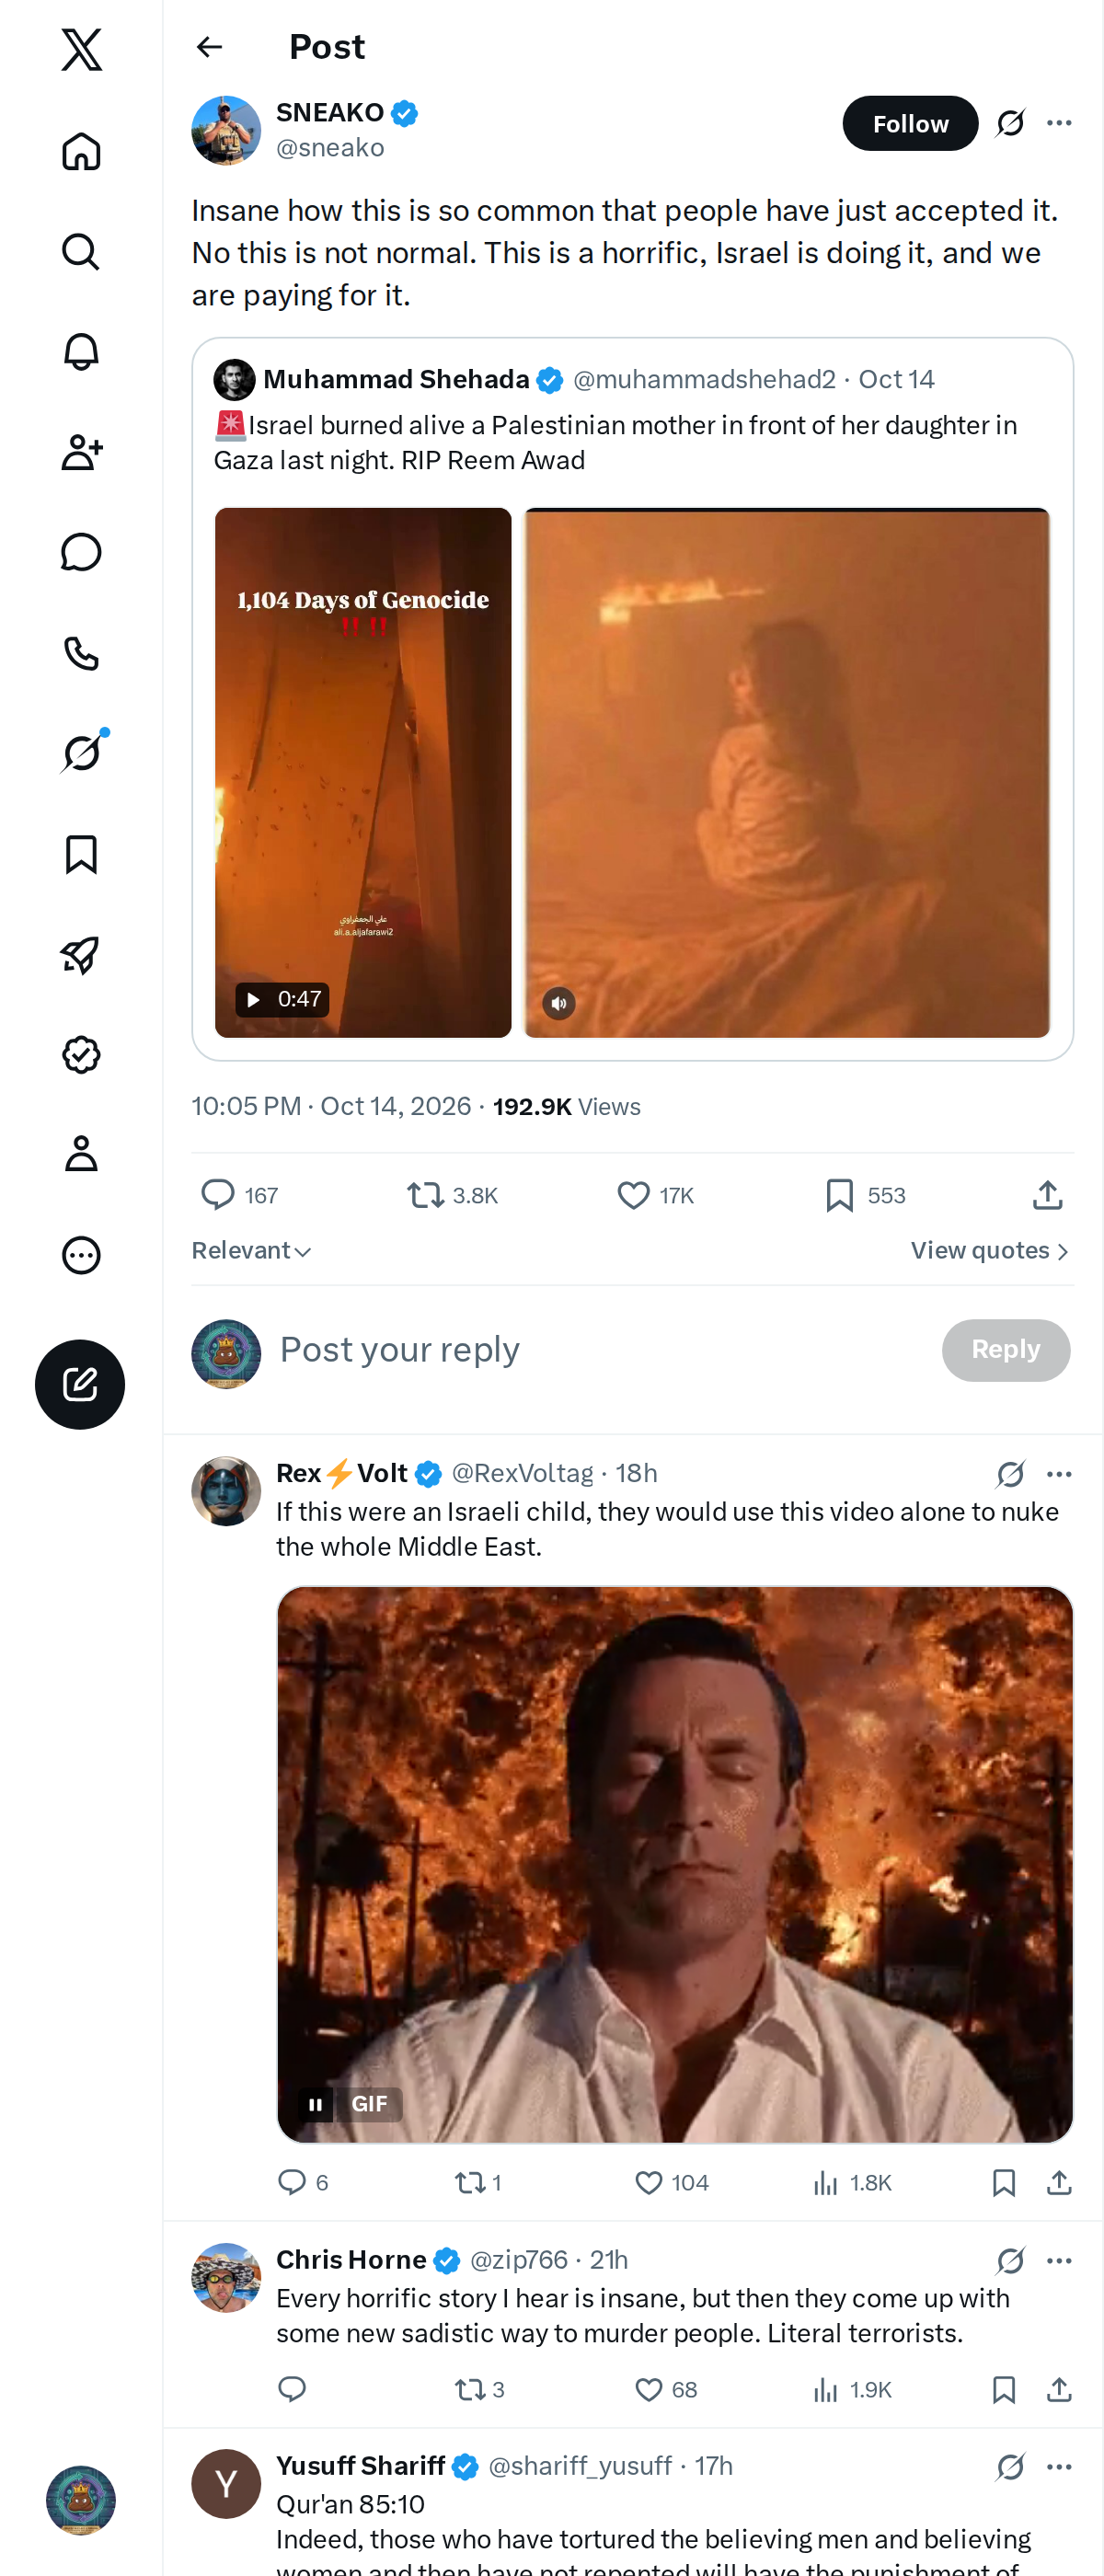Like SNEAKO's post with 17K likes
This screenshot has height=2576, width=1104.
[655, 1195]
